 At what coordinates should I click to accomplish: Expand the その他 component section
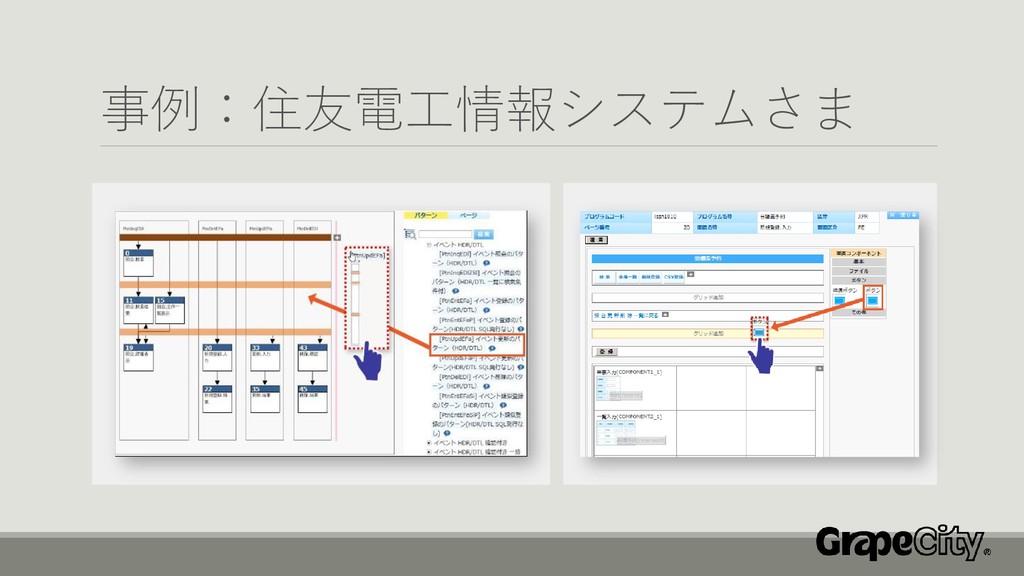pos(858,313)
